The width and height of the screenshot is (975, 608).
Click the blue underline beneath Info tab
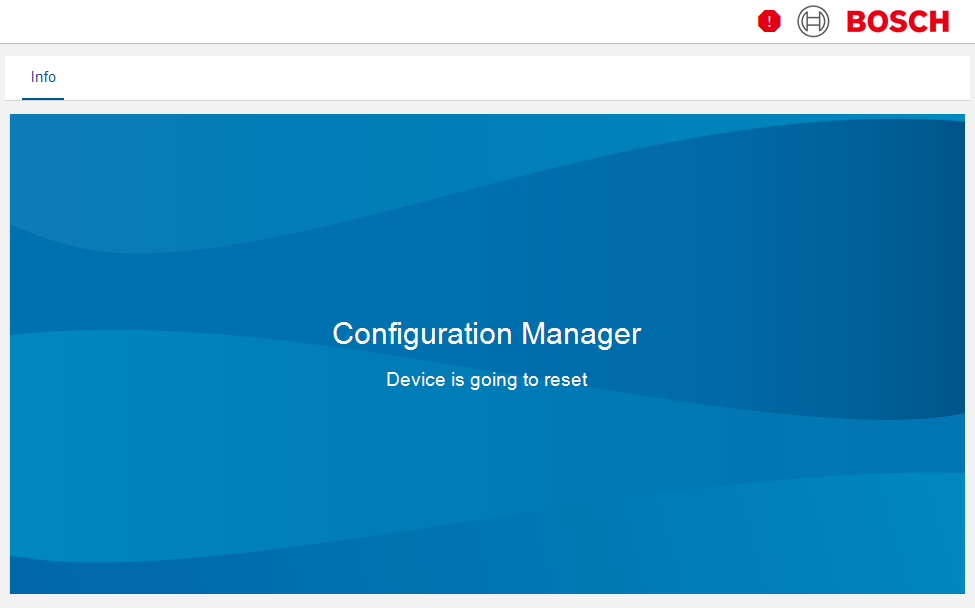tap(43, 99)
